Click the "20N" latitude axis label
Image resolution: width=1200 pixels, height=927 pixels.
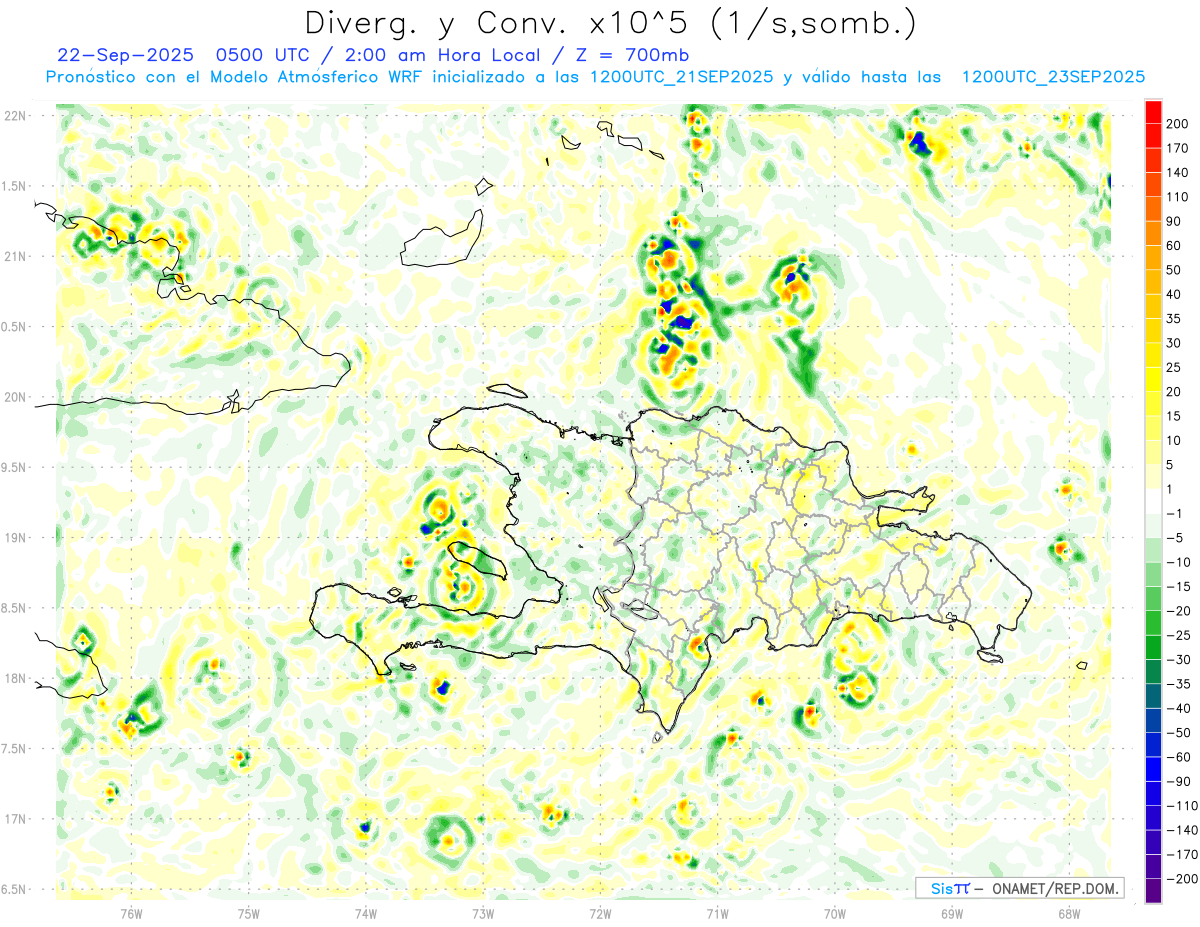click(15, 397)
